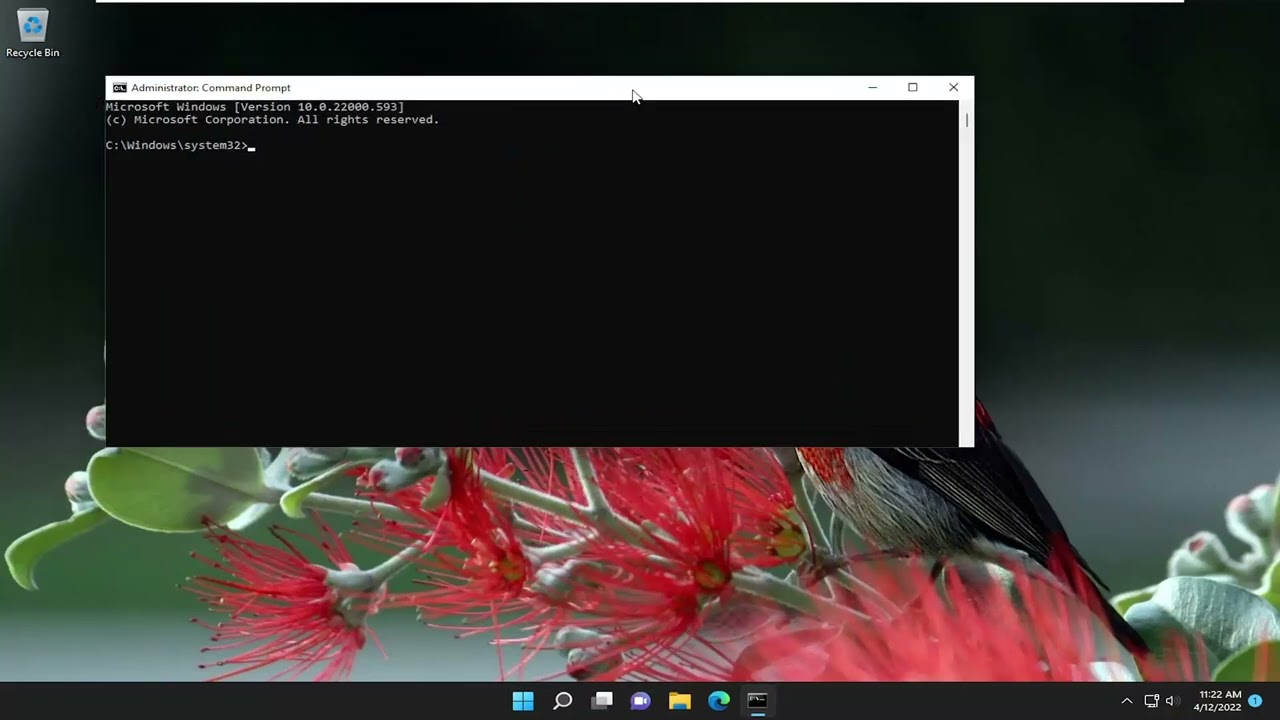Open the Recycle Bin desktop icon

pos(32,33)
